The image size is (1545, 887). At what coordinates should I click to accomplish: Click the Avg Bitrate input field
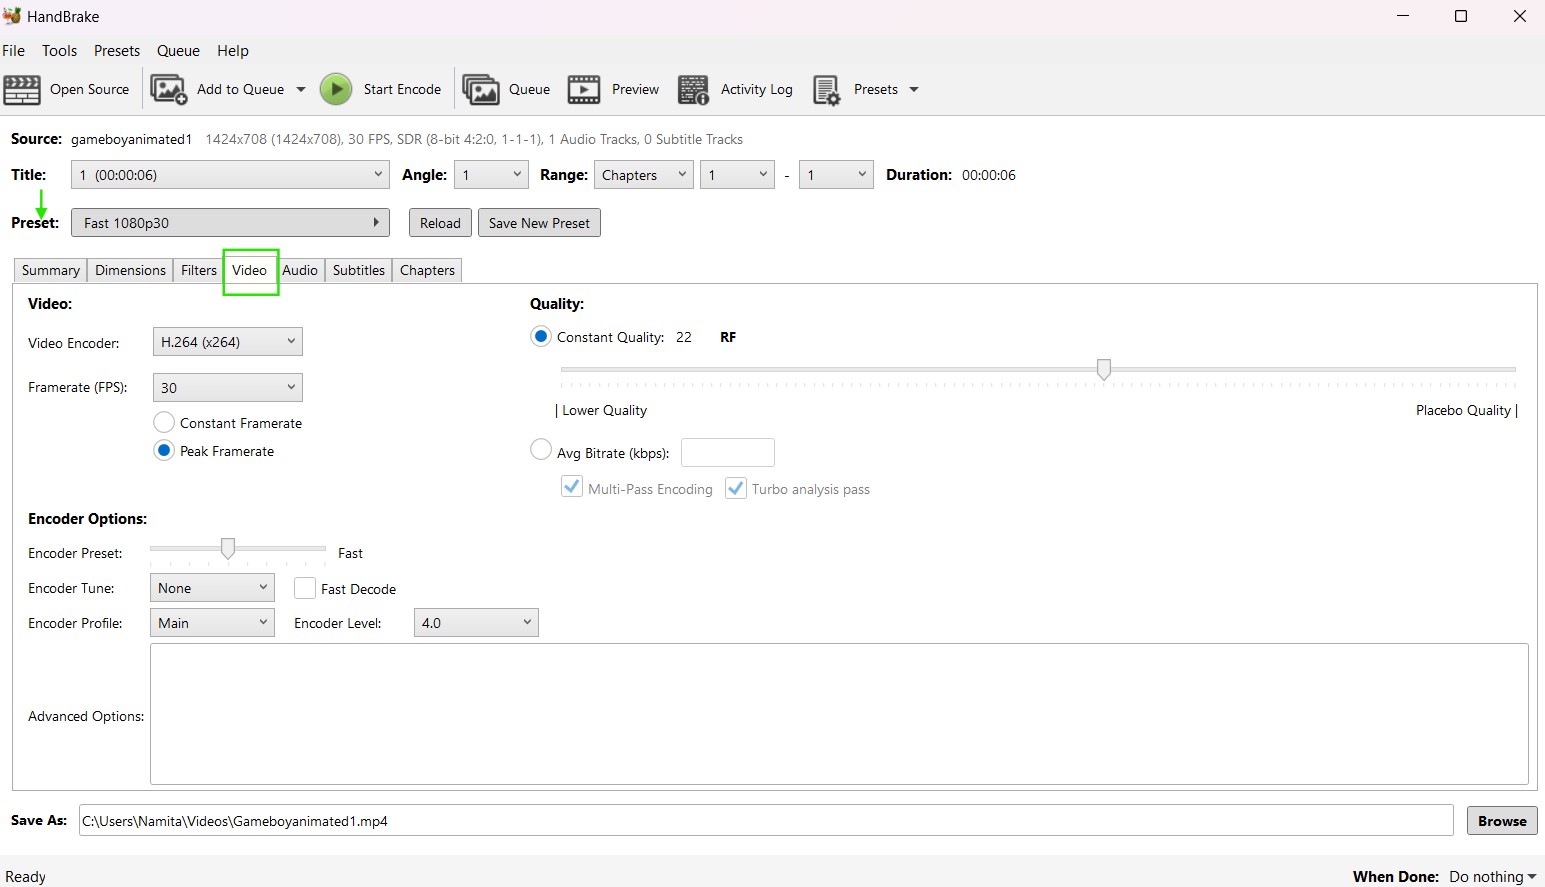[728, 452]
